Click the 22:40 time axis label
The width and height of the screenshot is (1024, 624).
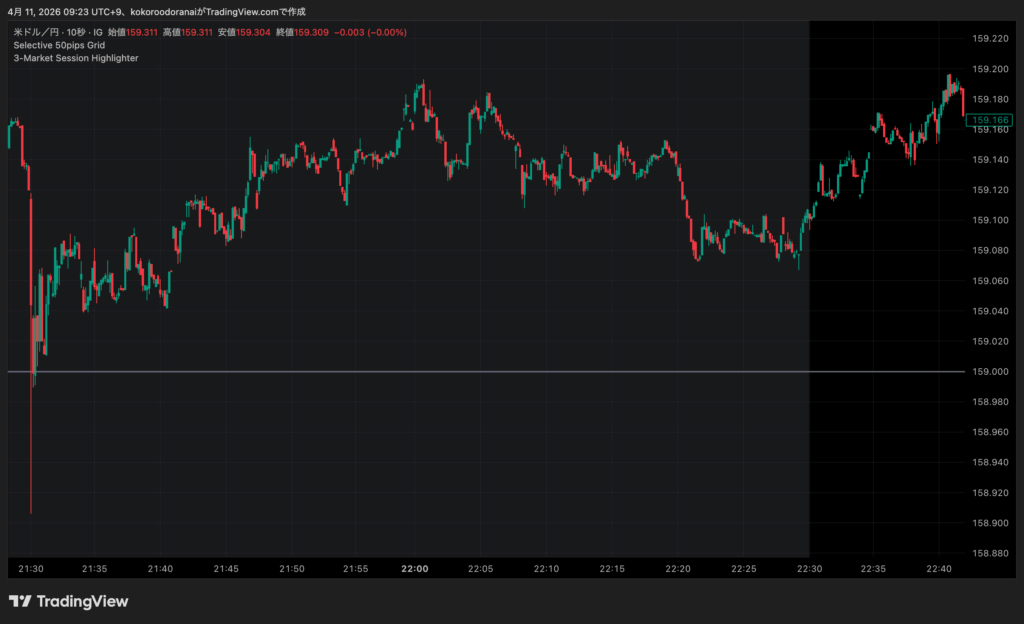click(938, 569)
